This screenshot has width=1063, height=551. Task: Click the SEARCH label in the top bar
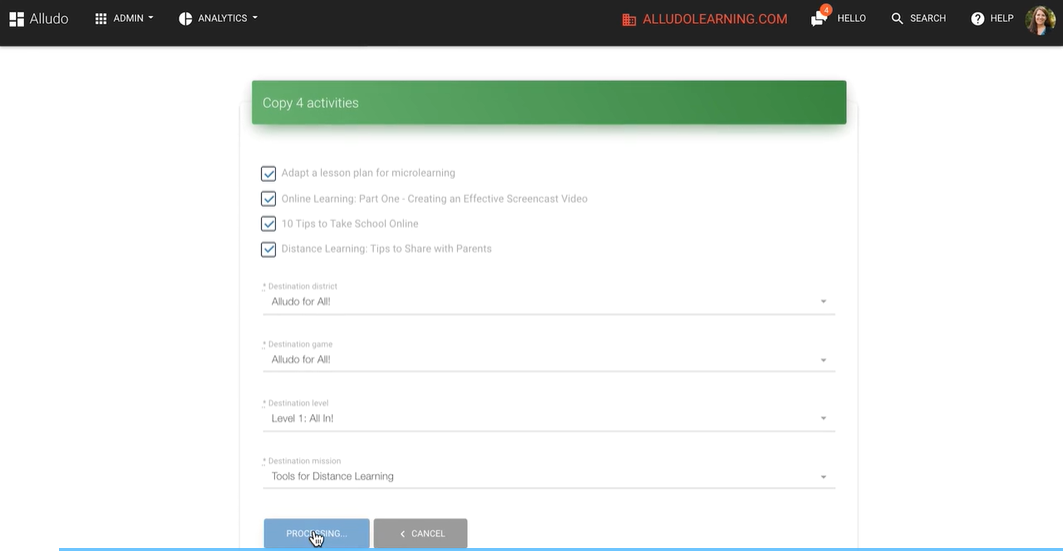click(927, 18)
